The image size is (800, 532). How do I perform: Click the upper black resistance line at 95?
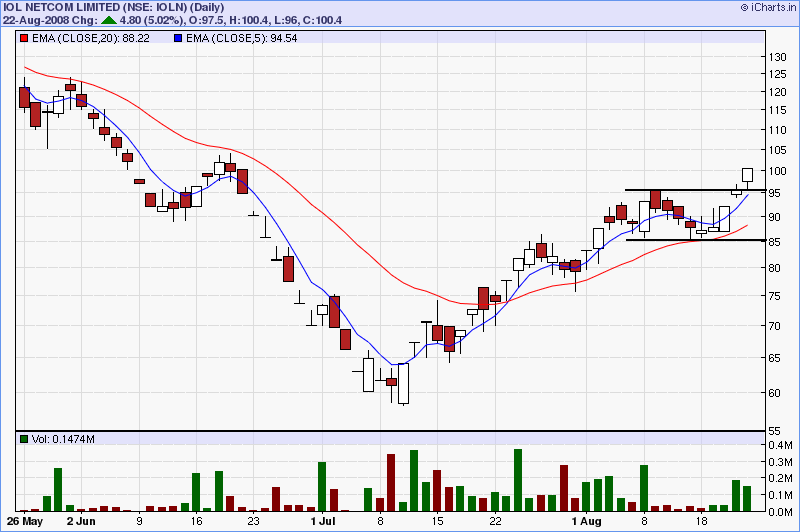click(695, 190)
